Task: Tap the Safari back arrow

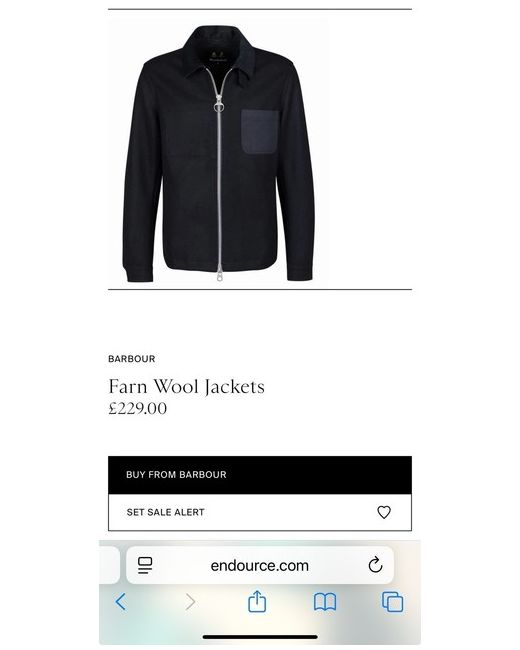Action: coord(120,601)
